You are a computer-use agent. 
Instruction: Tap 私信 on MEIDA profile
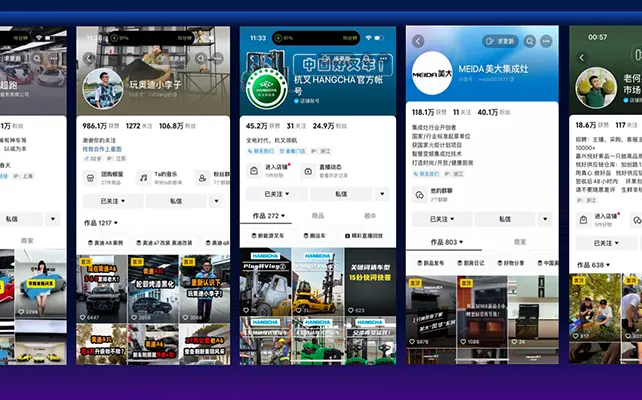coord(505,219)
